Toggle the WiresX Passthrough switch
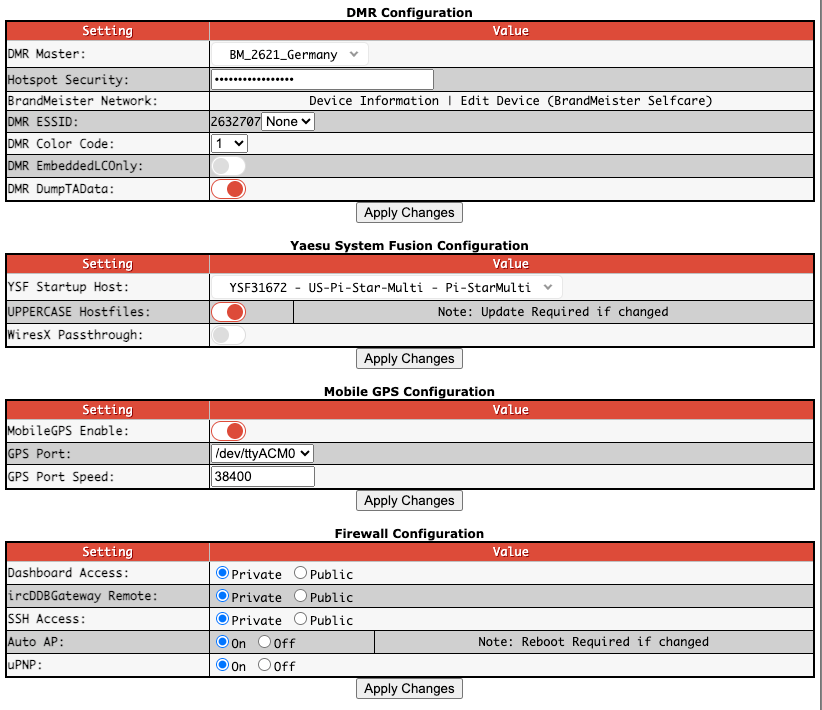The image size is (822, 710). [x=228, y=335]
